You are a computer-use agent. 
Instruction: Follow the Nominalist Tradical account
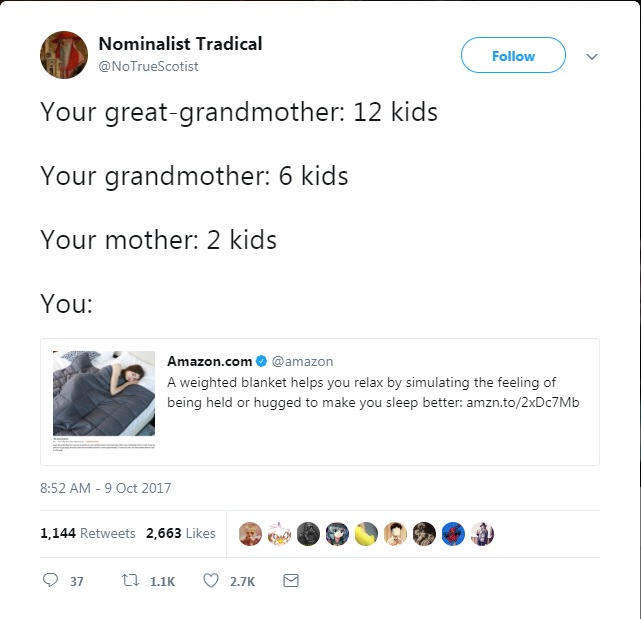[513, 56]
